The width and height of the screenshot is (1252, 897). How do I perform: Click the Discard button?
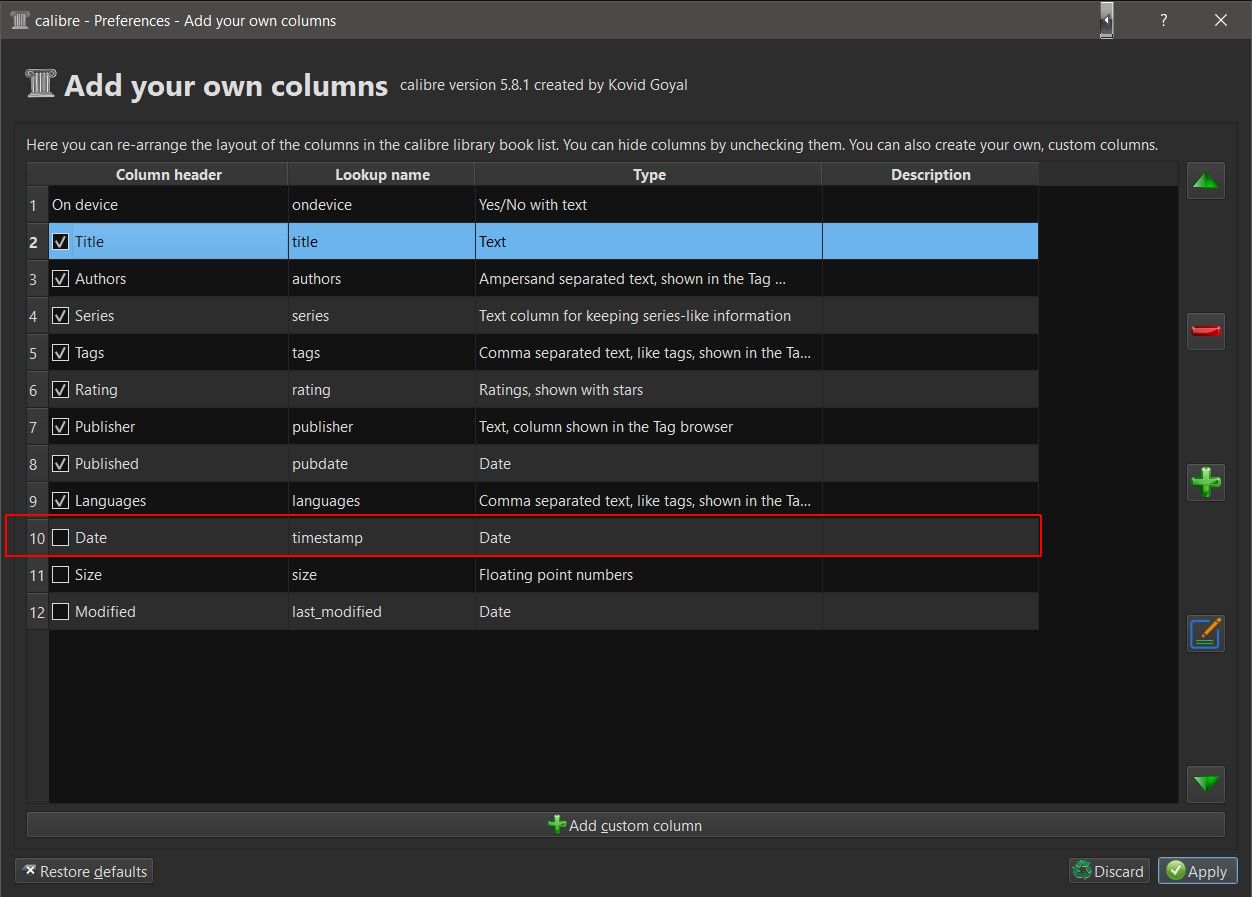click(x=1108, y=871)
